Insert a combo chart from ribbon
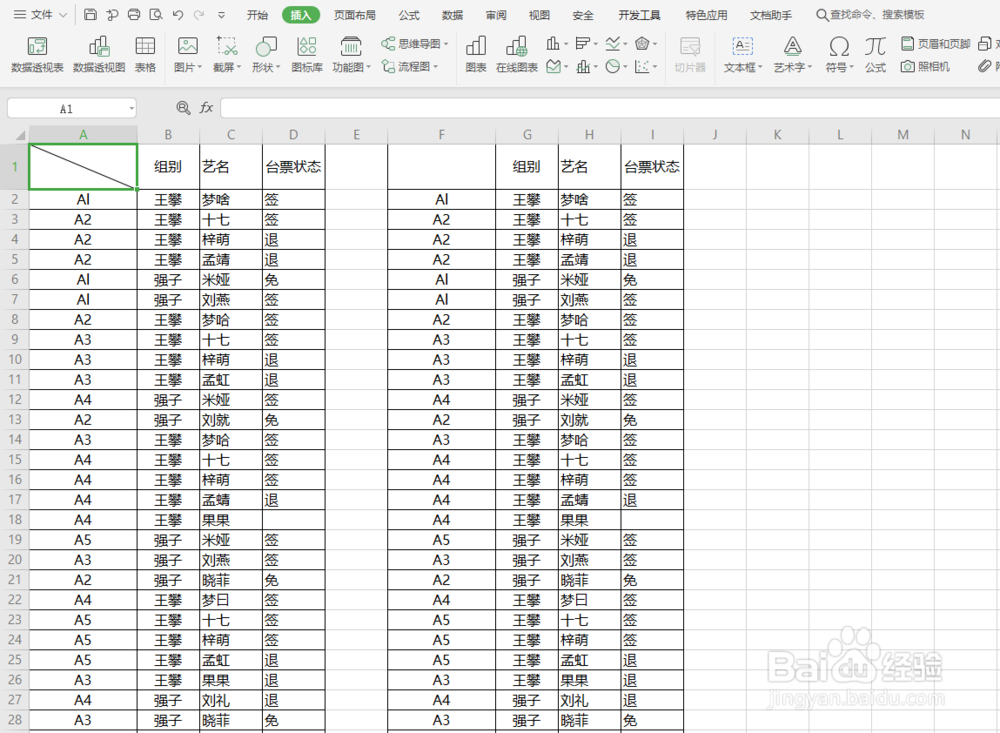The image size is (1000, 733). click(x=586, y=66)
